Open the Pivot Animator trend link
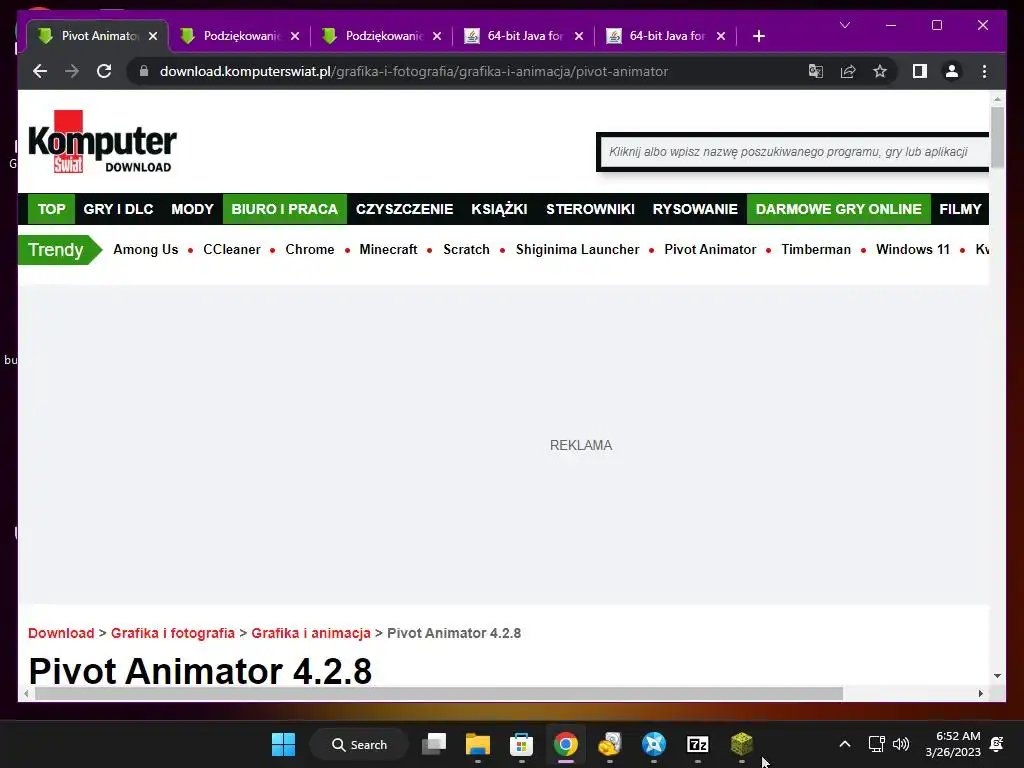The width and height of the screenshot is (1024, 768). 710,249
